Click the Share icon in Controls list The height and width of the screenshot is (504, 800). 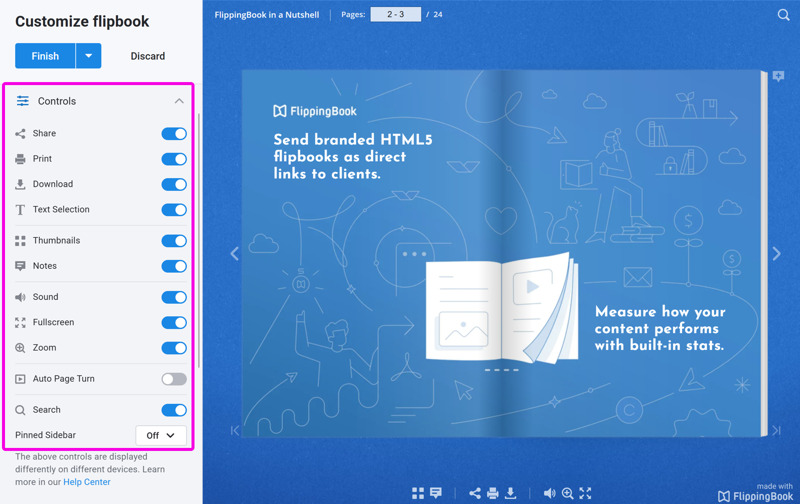click(20, 134)
